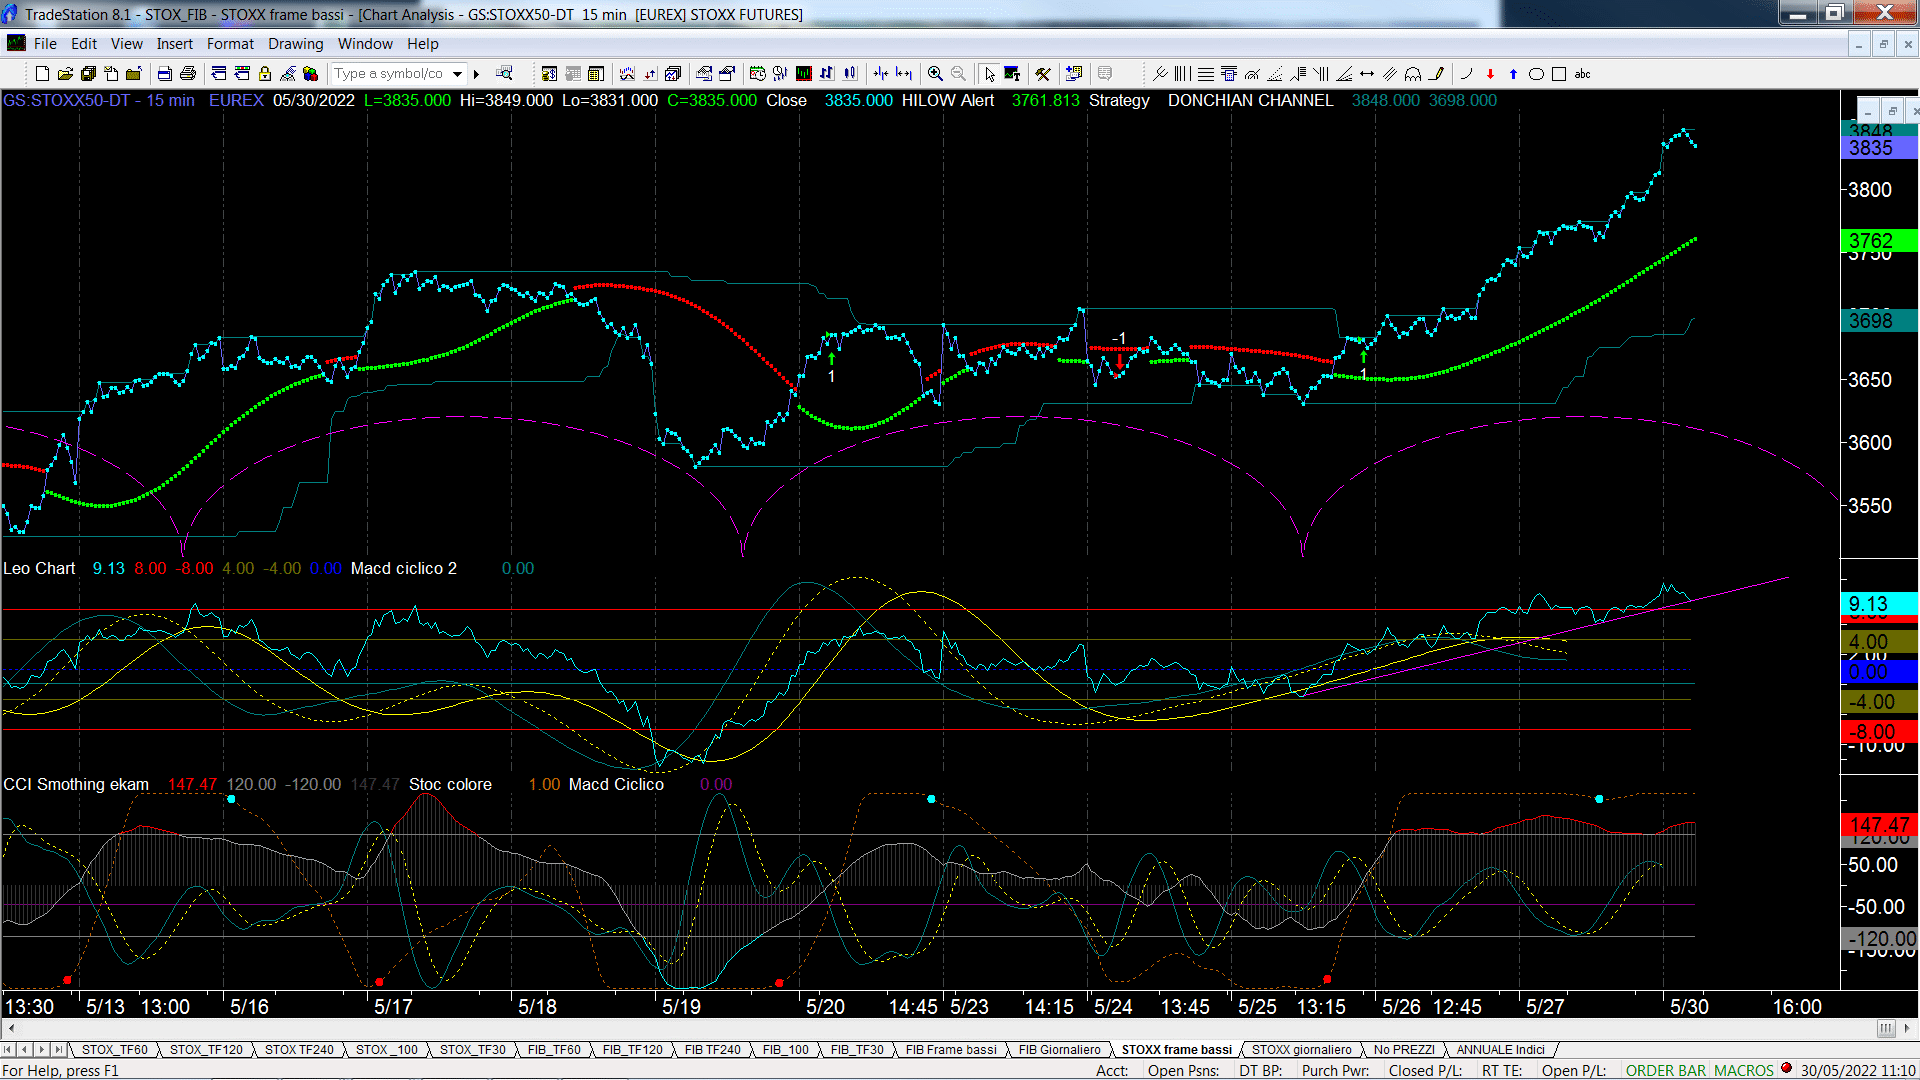The width and height of the screenshot is (1920, 1080).
Task: Switch to the STOXX giornaliero tab
Action: pos(1301,1049)
